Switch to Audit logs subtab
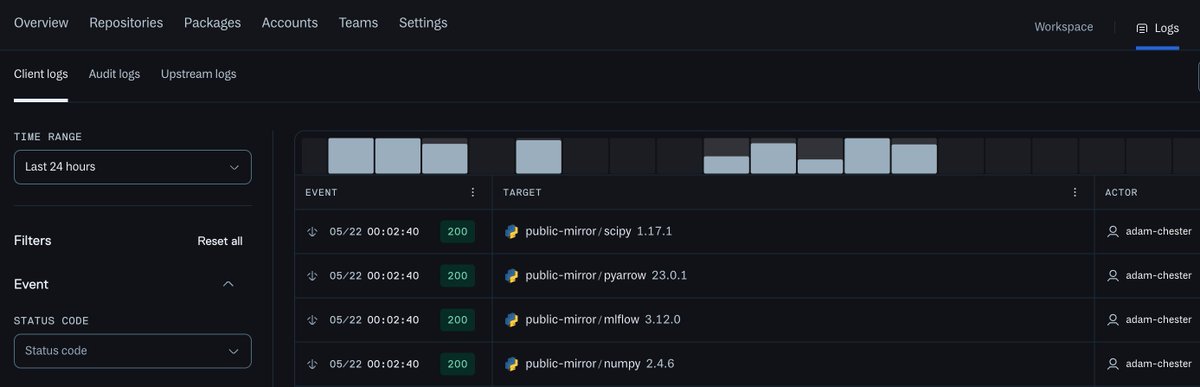The image size is (1200, 387). pyautogui.click(x=114, y=74)
